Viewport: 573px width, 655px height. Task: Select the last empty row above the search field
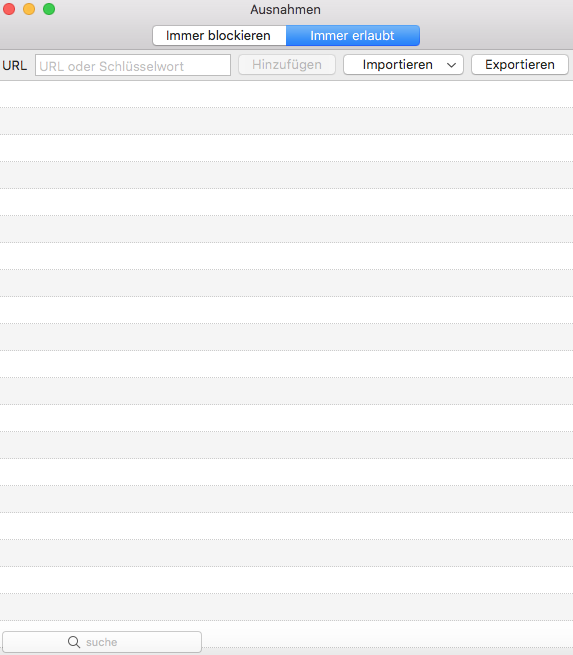coord(286,607)
